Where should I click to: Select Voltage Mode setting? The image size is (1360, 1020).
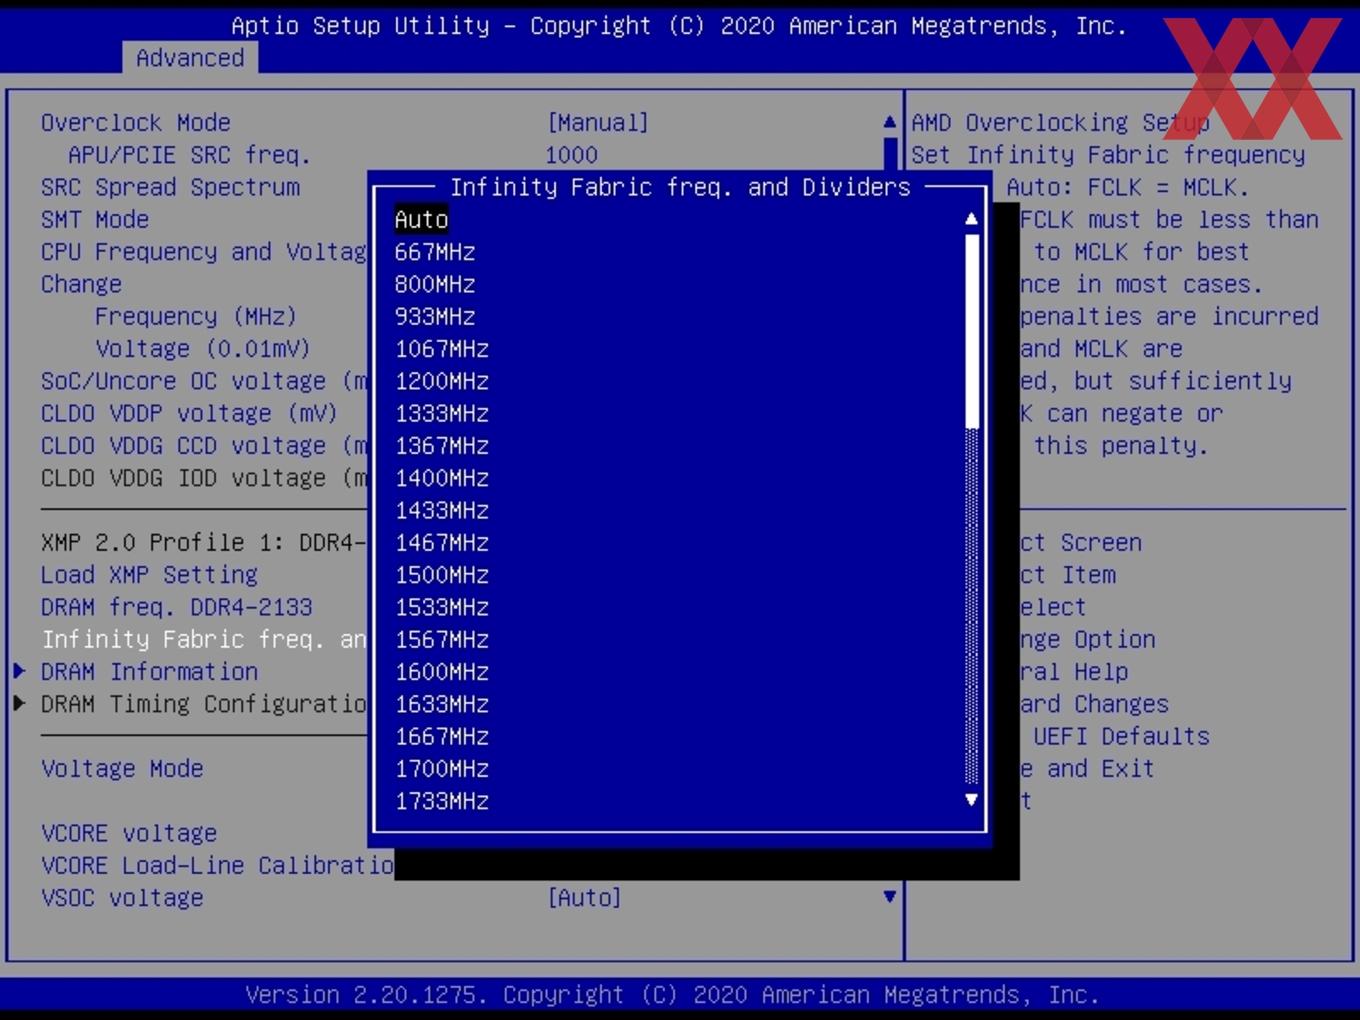(x=122, y=769)
